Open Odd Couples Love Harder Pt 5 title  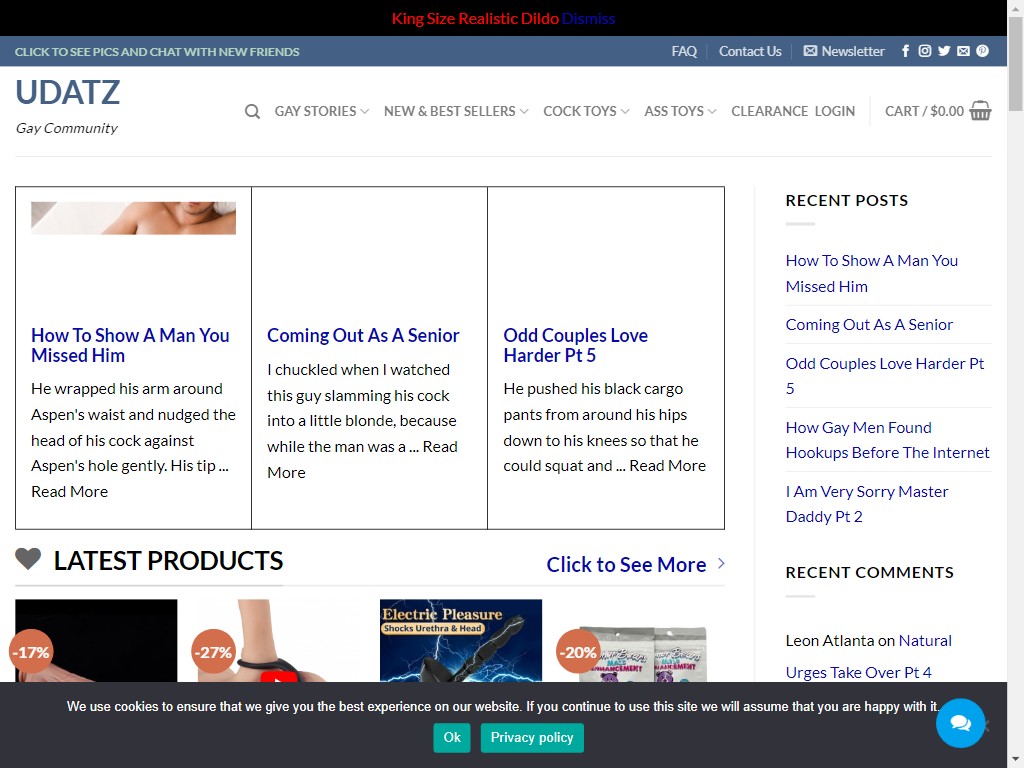(x=575, y=345)
